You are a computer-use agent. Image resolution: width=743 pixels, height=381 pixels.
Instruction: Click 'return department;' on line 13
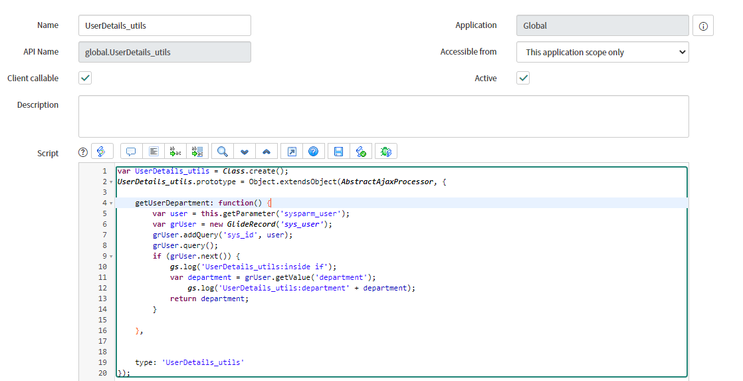(x=209, y=299)
